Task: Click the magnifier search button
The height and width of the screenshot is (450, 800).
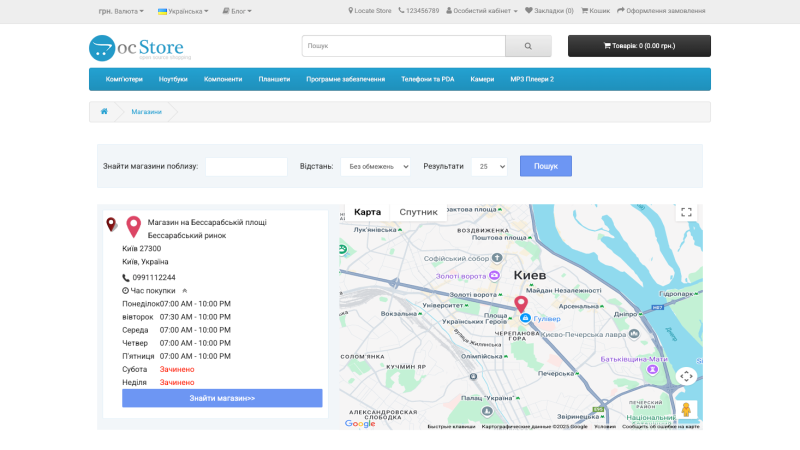Action: [528, 46]
